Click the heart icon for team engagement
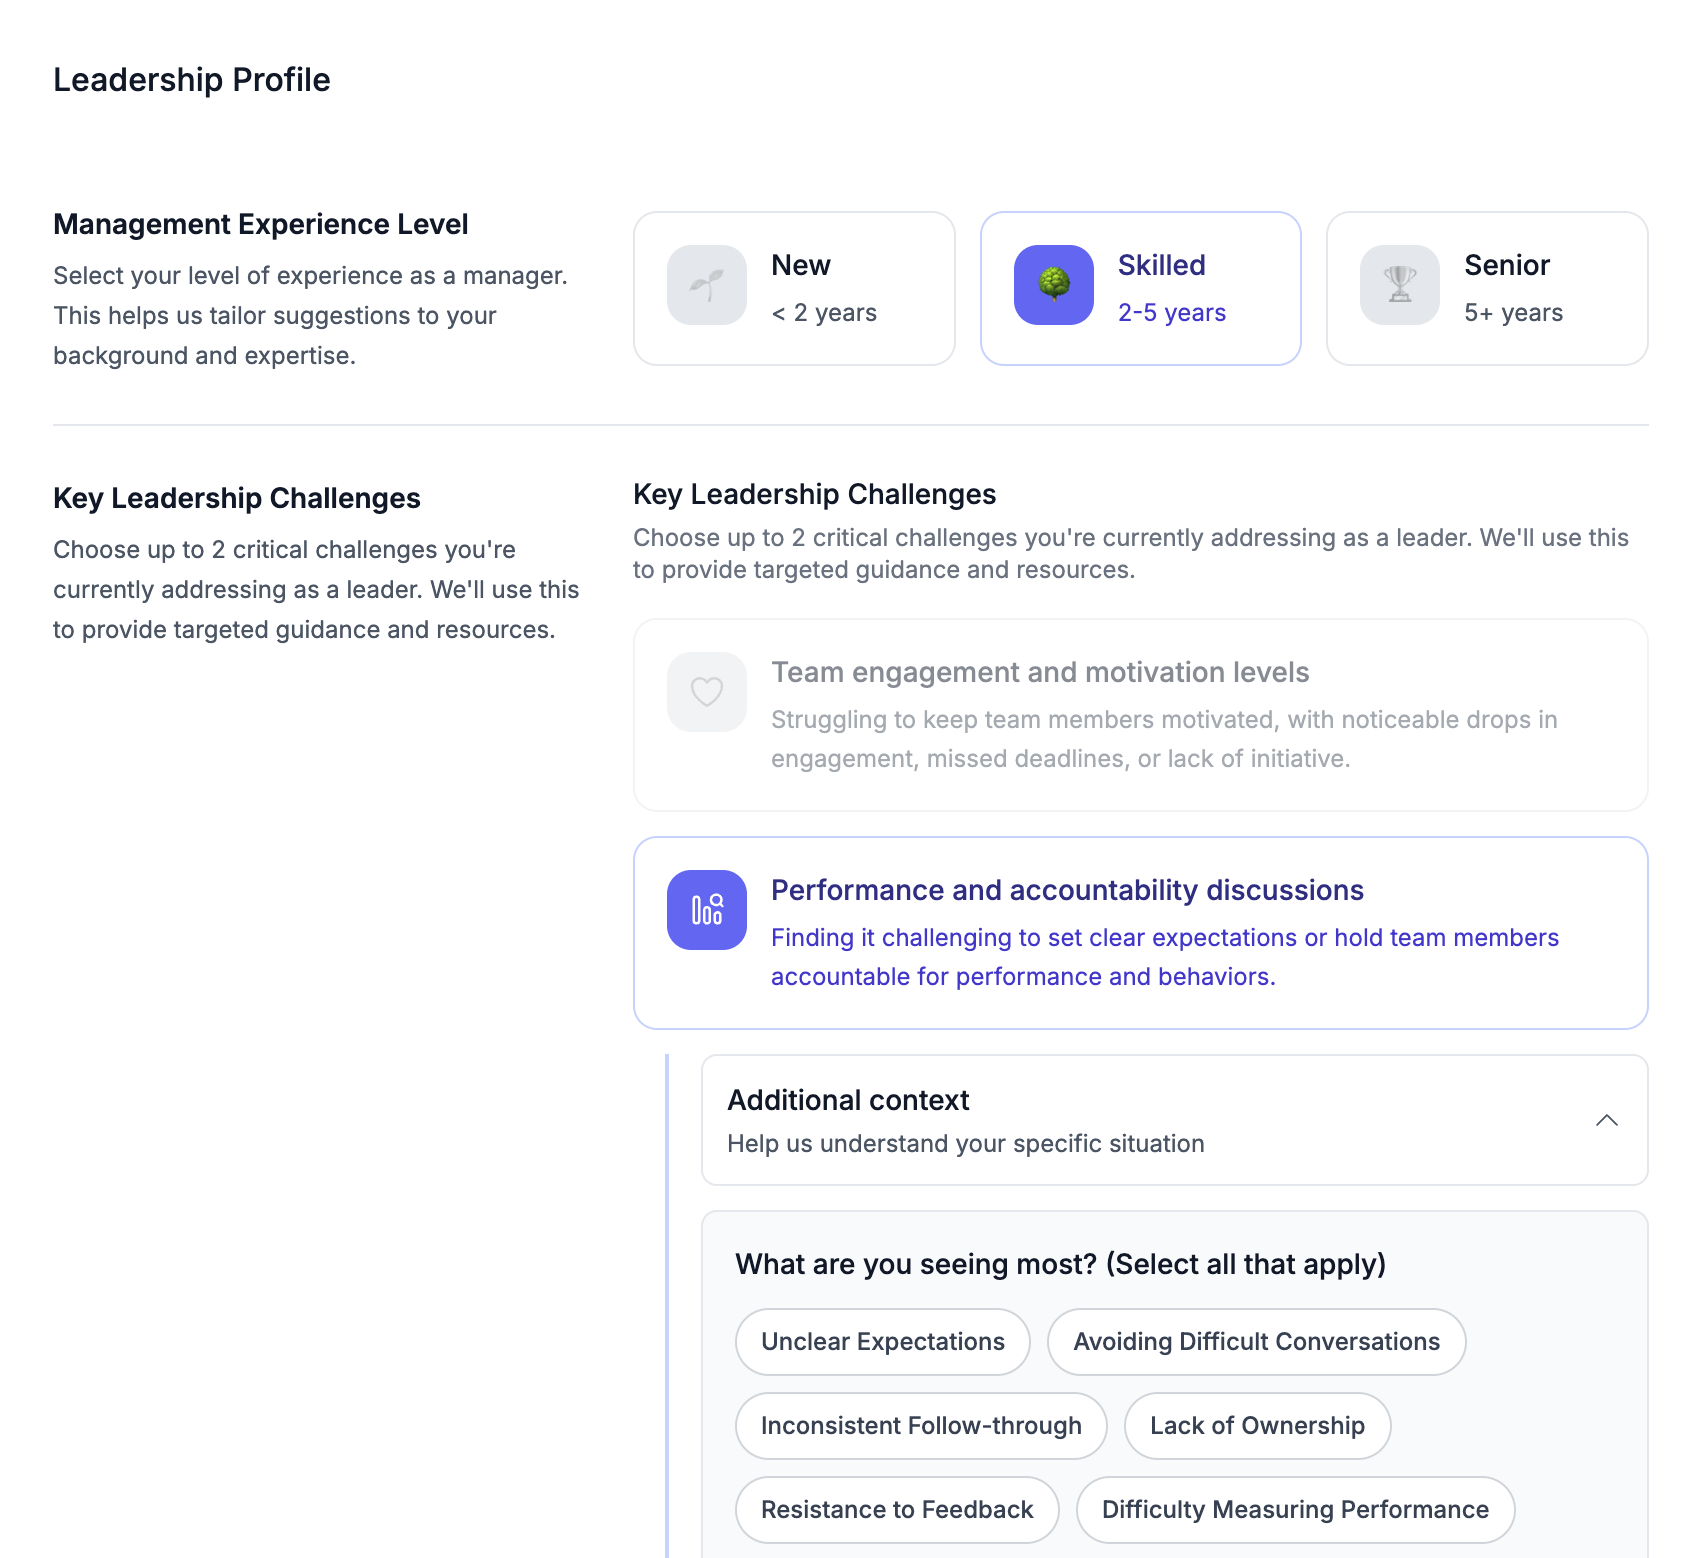Screen dimensions: 1704x1558 (707, 692)
